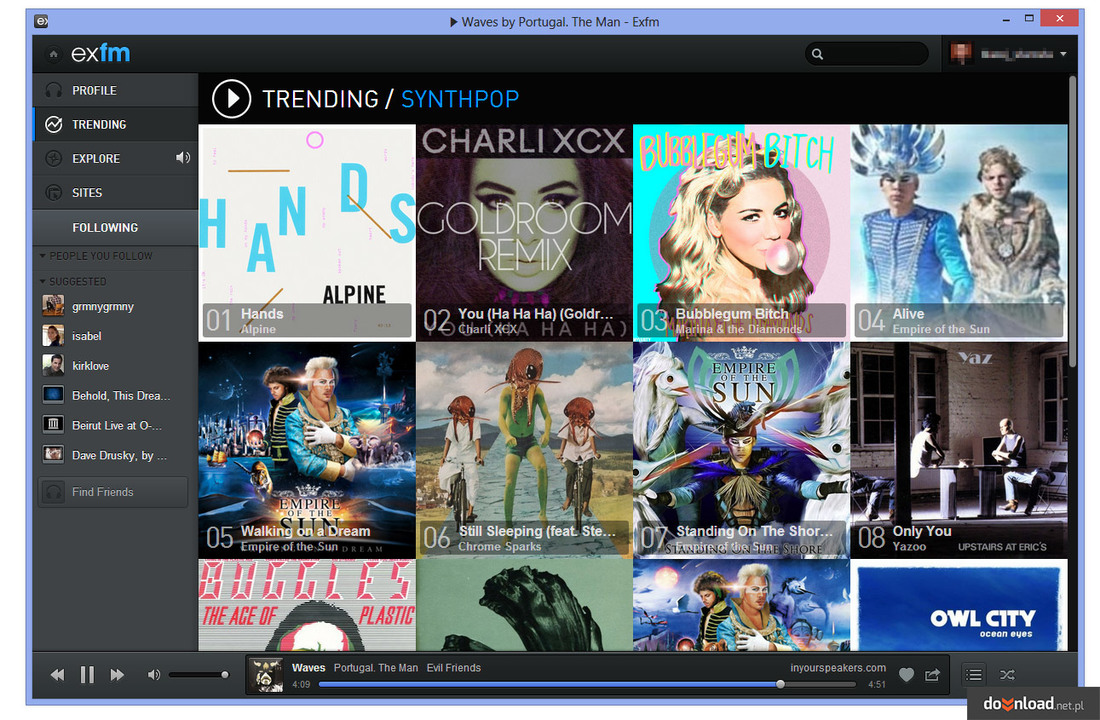
Task: Click the SYNTHPOP genre link in heading
Action: click(460, 100)
